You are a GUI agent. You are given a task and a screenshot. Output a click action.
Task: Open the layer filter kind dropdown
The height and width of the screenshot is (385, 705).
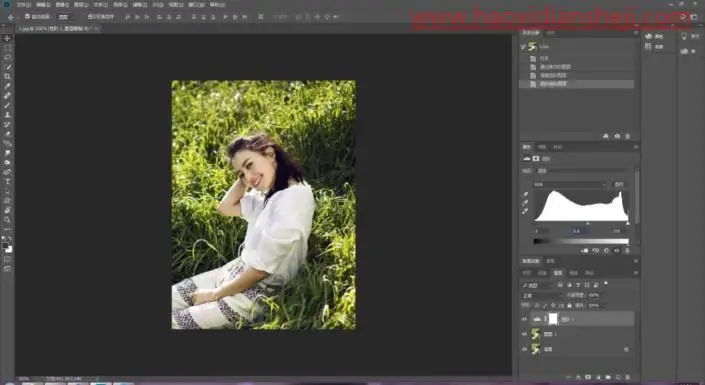click(537, 285)
